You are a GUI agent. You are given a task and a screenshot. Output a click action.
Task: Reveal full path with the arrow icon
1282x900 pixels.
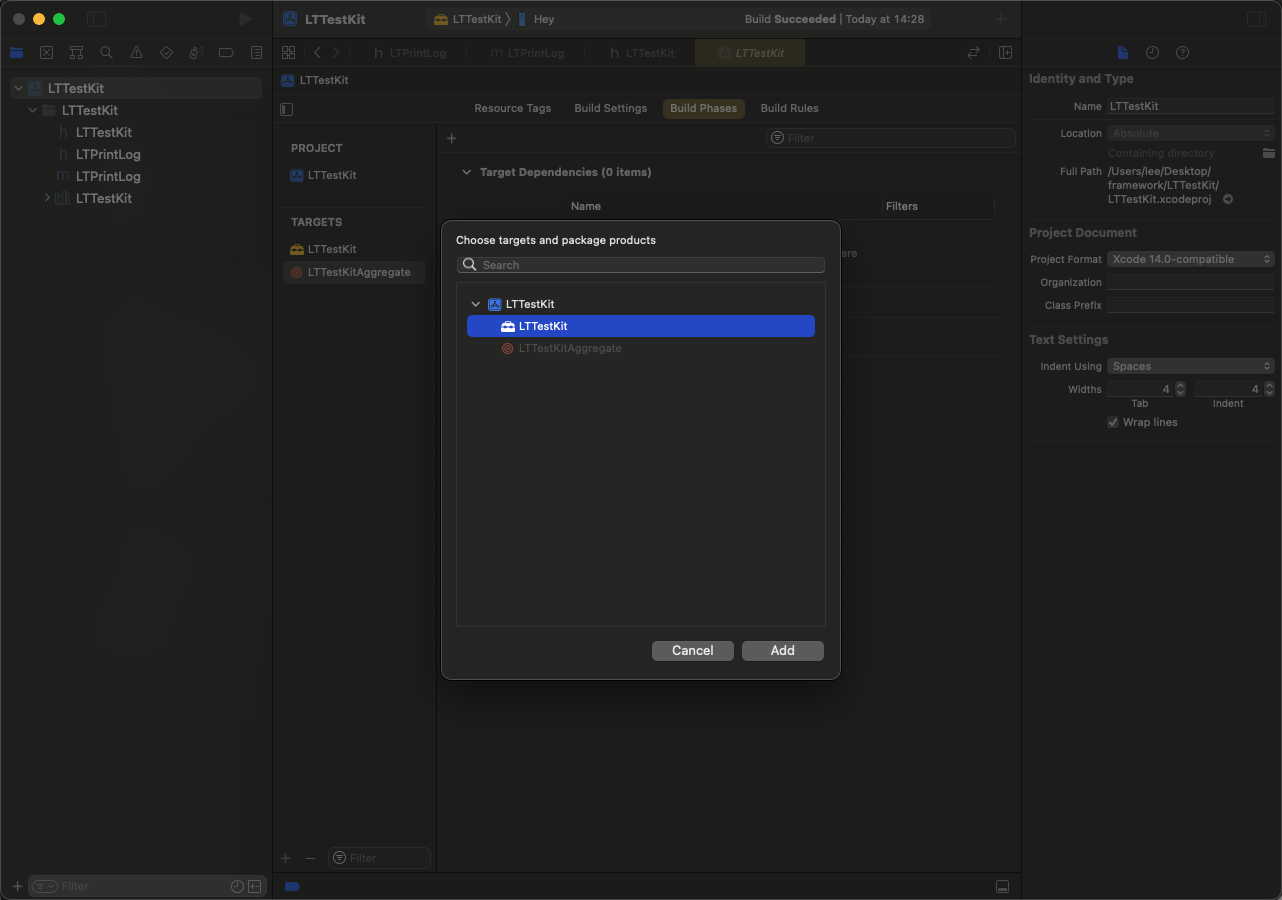[1228, 199]
